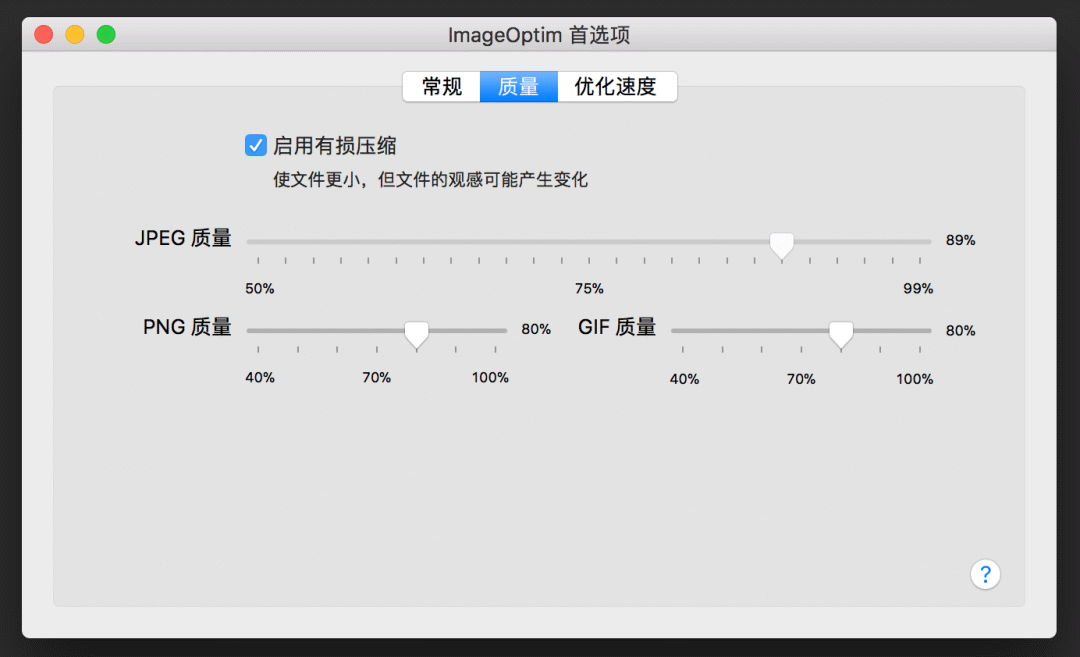Select the currently active 质量 tab

[x=518, y=87]
